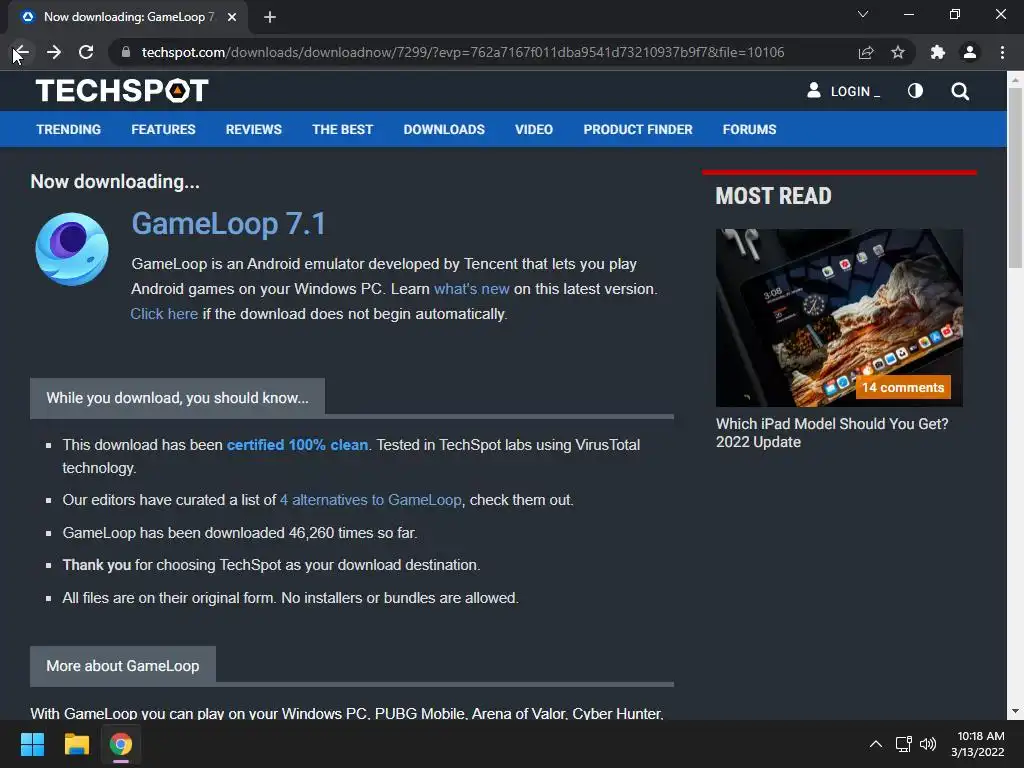The width and height of the screenshot is (1024, 768).
Task: Open the iPad article thumbnail image
Action: click(x=839, y=317)
